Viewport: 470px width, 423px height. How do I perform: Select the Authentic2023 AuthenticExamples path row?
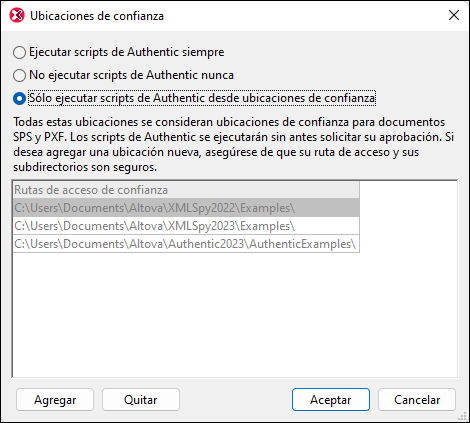coord(186,244)
